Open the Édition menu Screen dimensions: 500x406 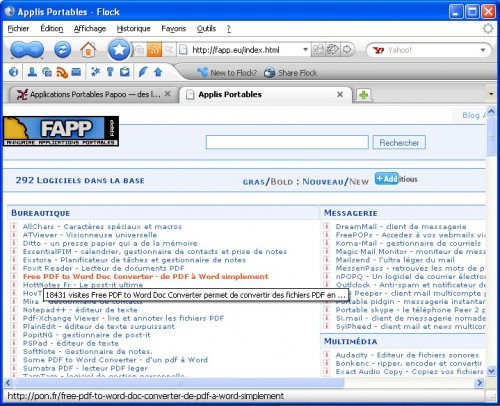coord(52,29)
